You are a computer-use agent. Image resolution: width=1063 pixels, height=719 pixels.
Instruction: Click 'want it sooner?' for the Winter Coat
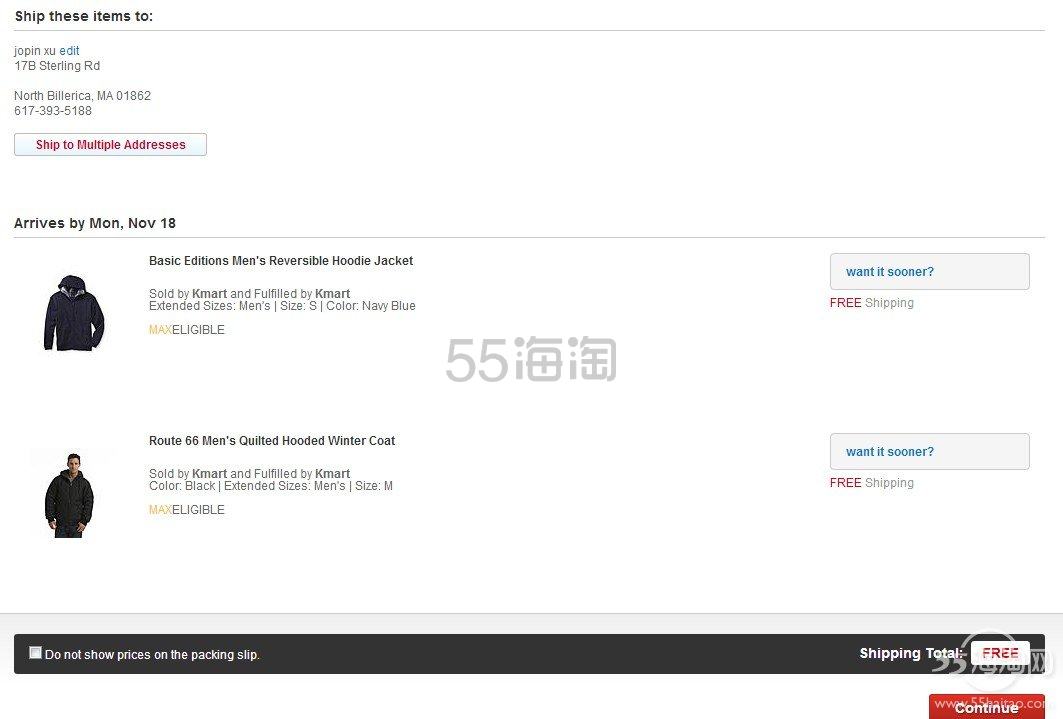(929, 451)
